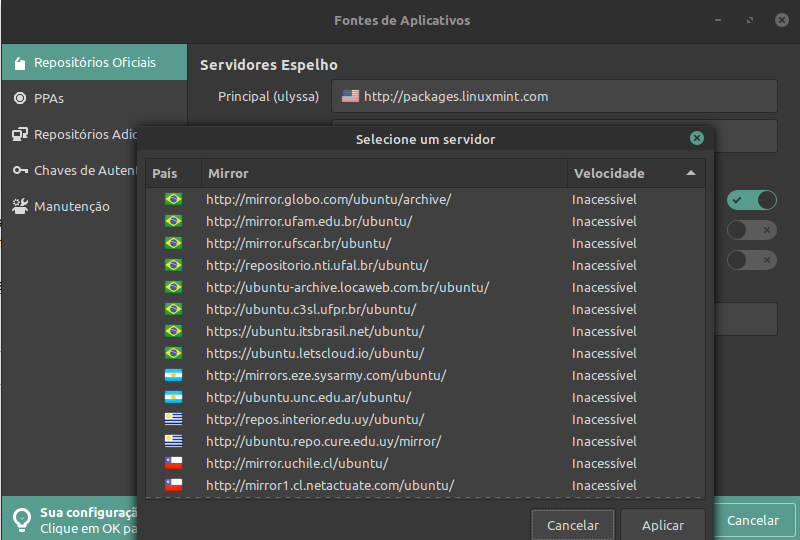
Task: Click Argentina flag for ubuntu.unc.edu.ar
Action: [x=173, y=397]
